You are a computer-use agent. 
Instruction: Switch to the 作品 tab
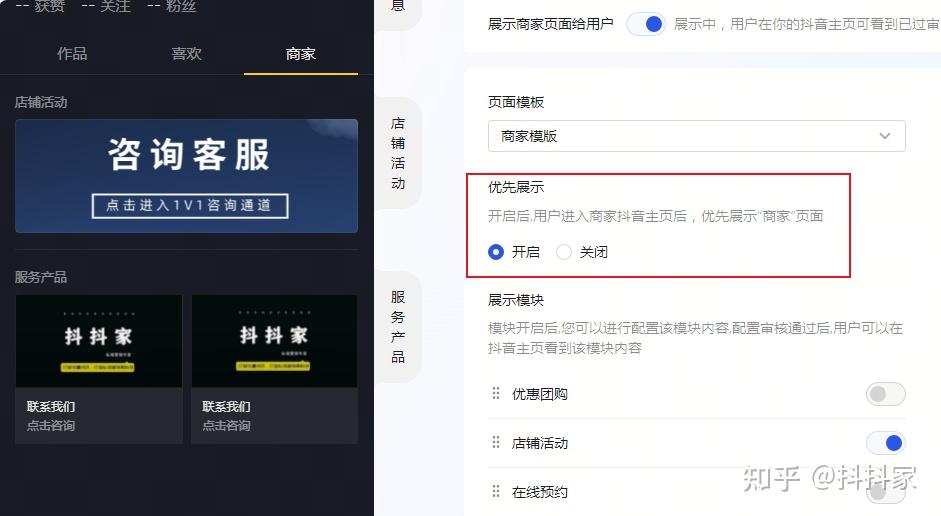(x=72, y=54)
